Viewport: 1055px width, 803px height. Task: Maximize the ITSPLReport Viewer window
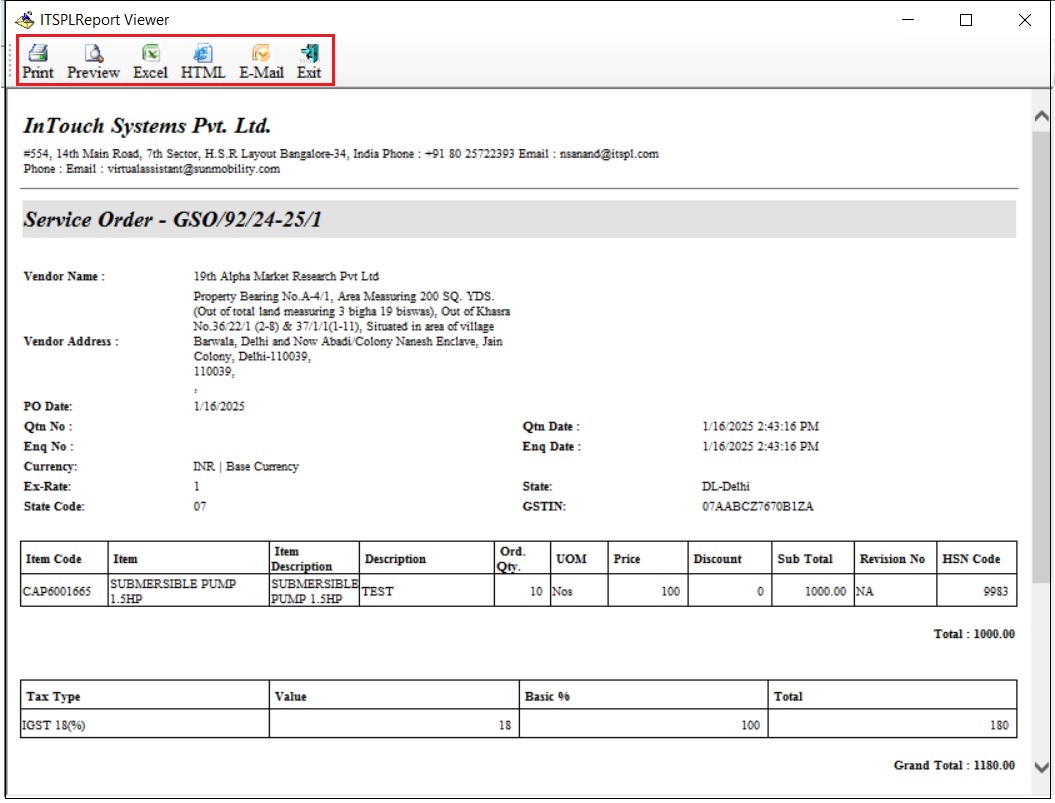click(966, 20)
